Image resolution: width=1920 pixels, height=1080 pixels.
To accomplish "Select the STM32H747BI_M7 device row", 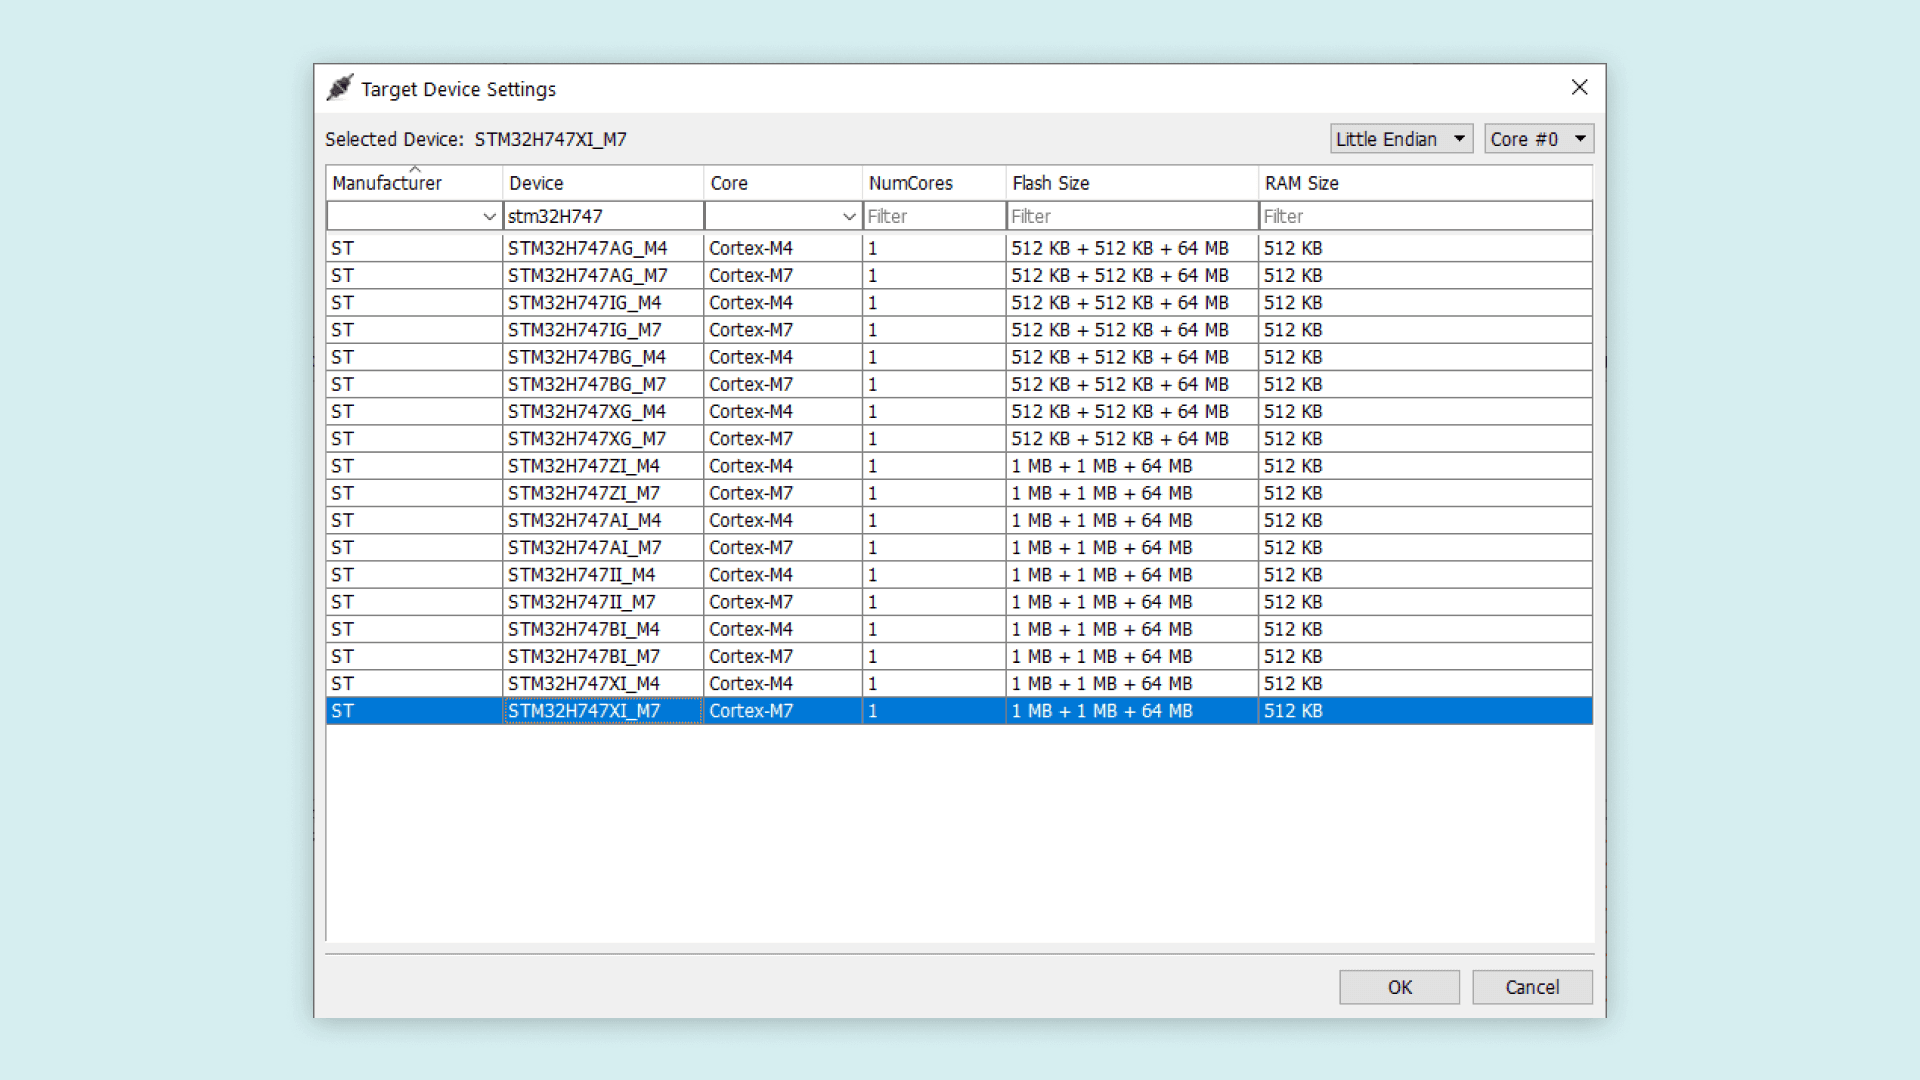I will (583, 657).
